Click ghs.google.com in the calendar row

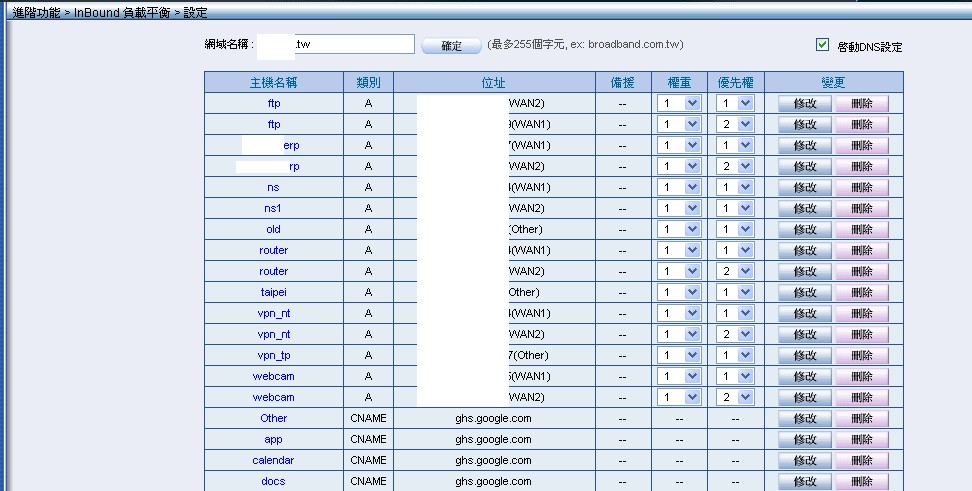click(x=493, y=461)
